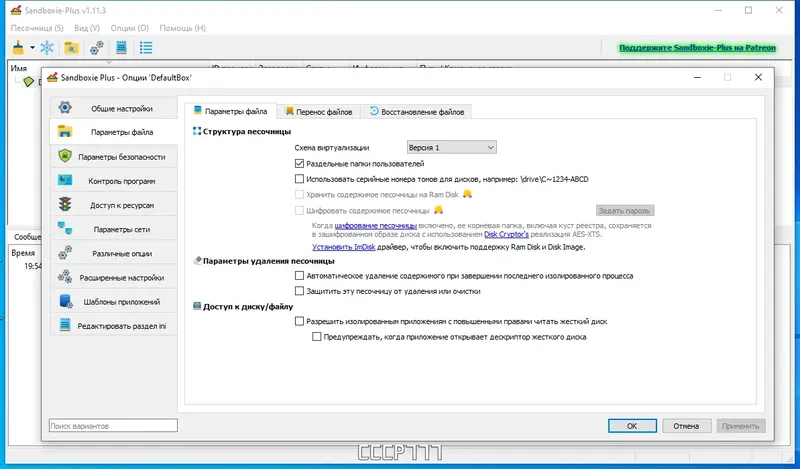Check Защитить эту песочницу от удаления
This screenshot has width=800, height=469.
pyautogui.click(x=299, y=291)
